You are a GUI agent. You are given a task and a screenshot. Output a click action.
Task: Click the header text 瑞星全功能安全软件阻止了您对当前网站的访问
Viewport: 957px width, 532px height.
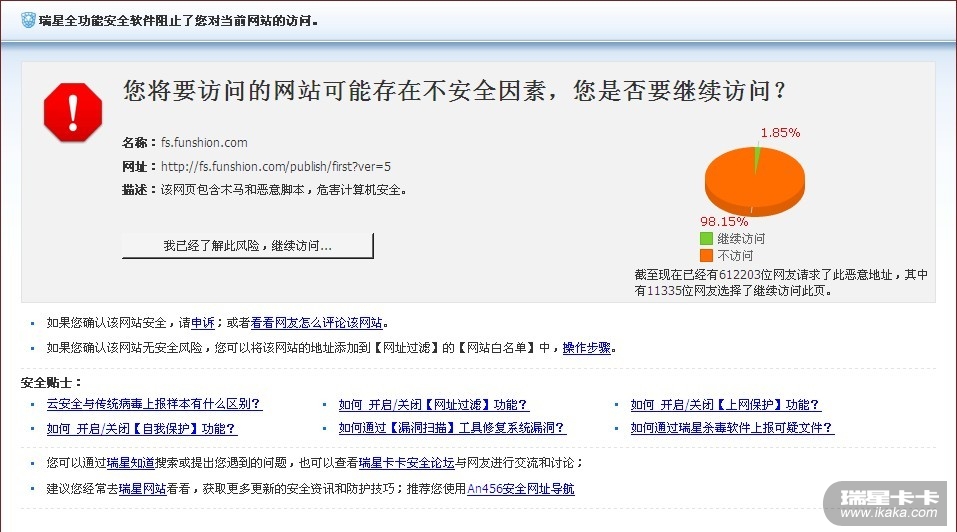[178, 21]
